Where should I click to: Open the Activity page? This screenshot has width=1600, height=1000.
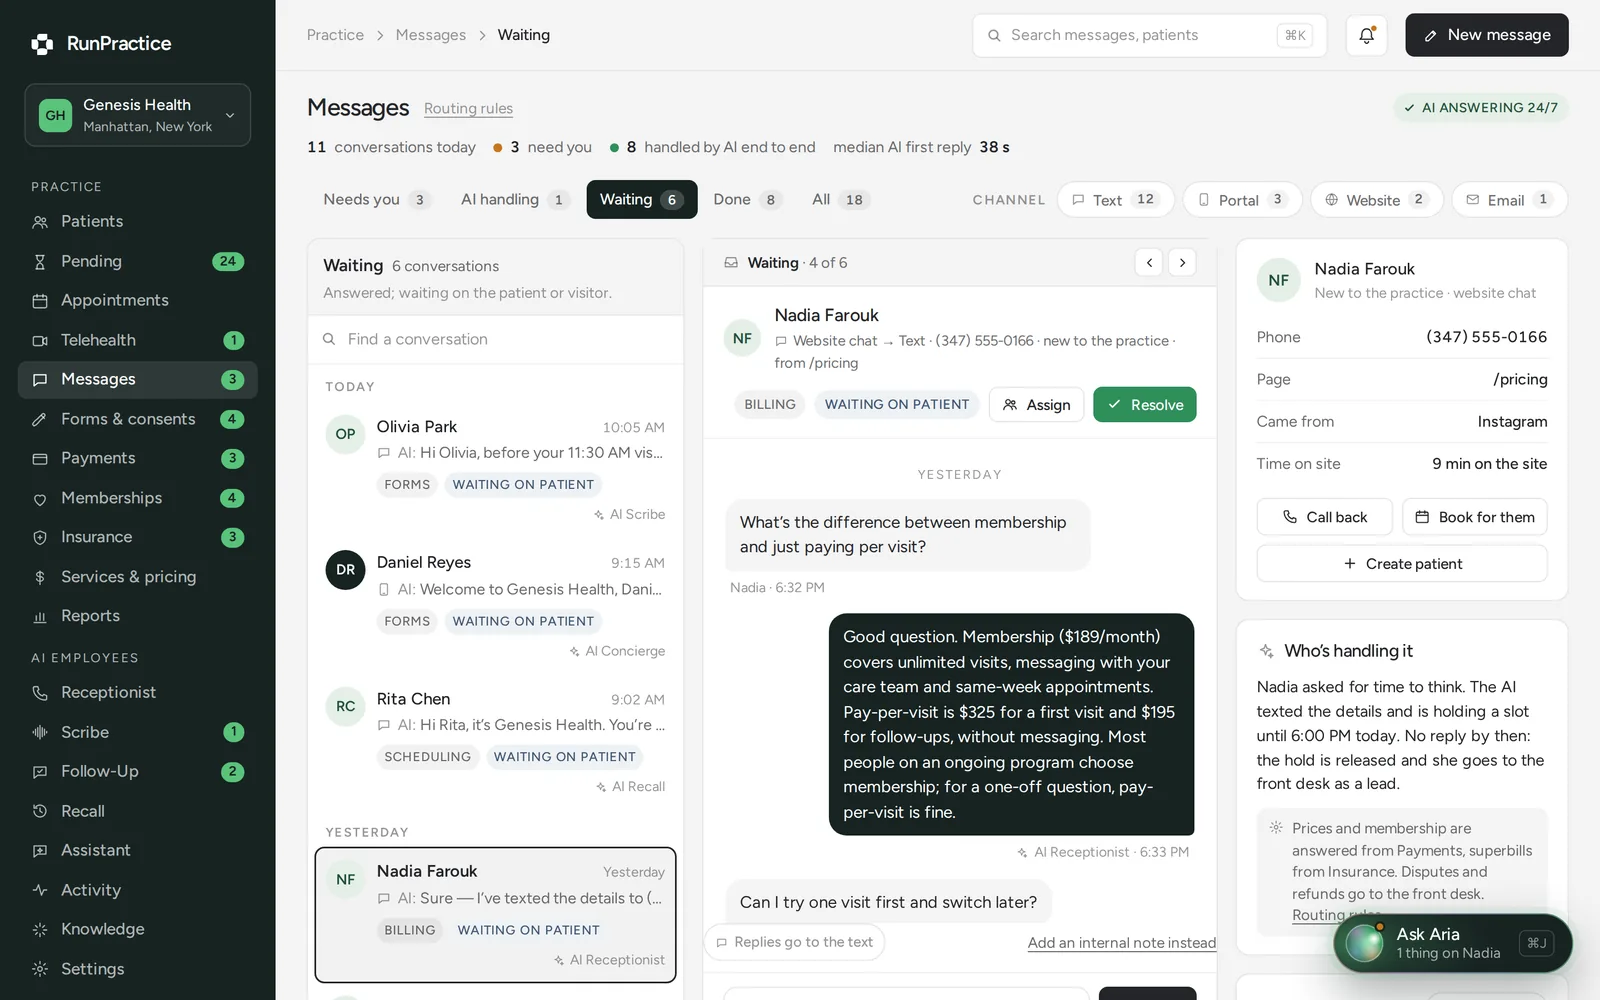tap(138, 890)
